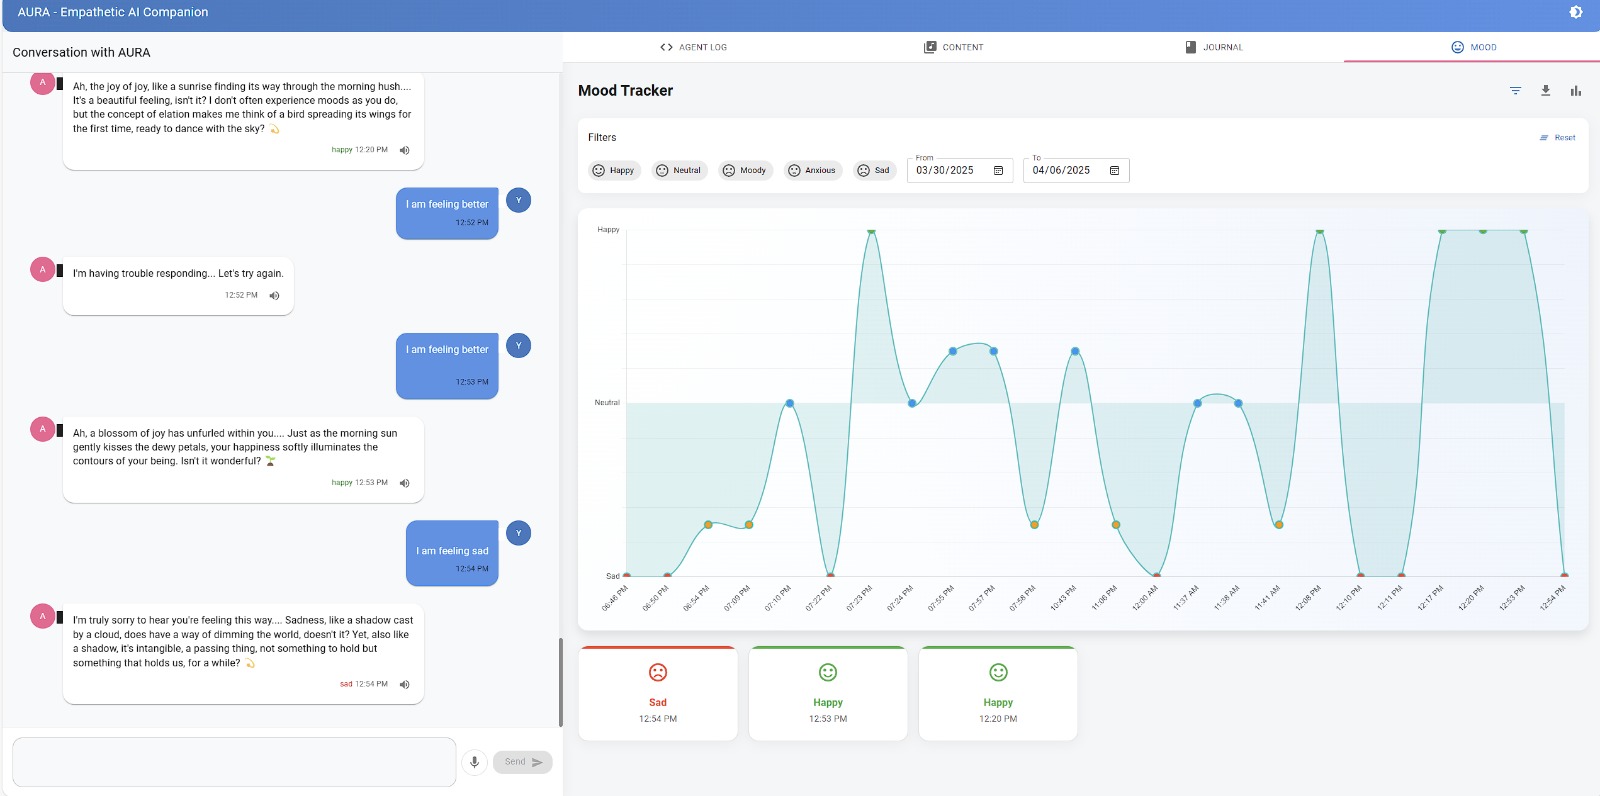Open the Journal tab
1600x796 pixels.
coord(1213,47)
